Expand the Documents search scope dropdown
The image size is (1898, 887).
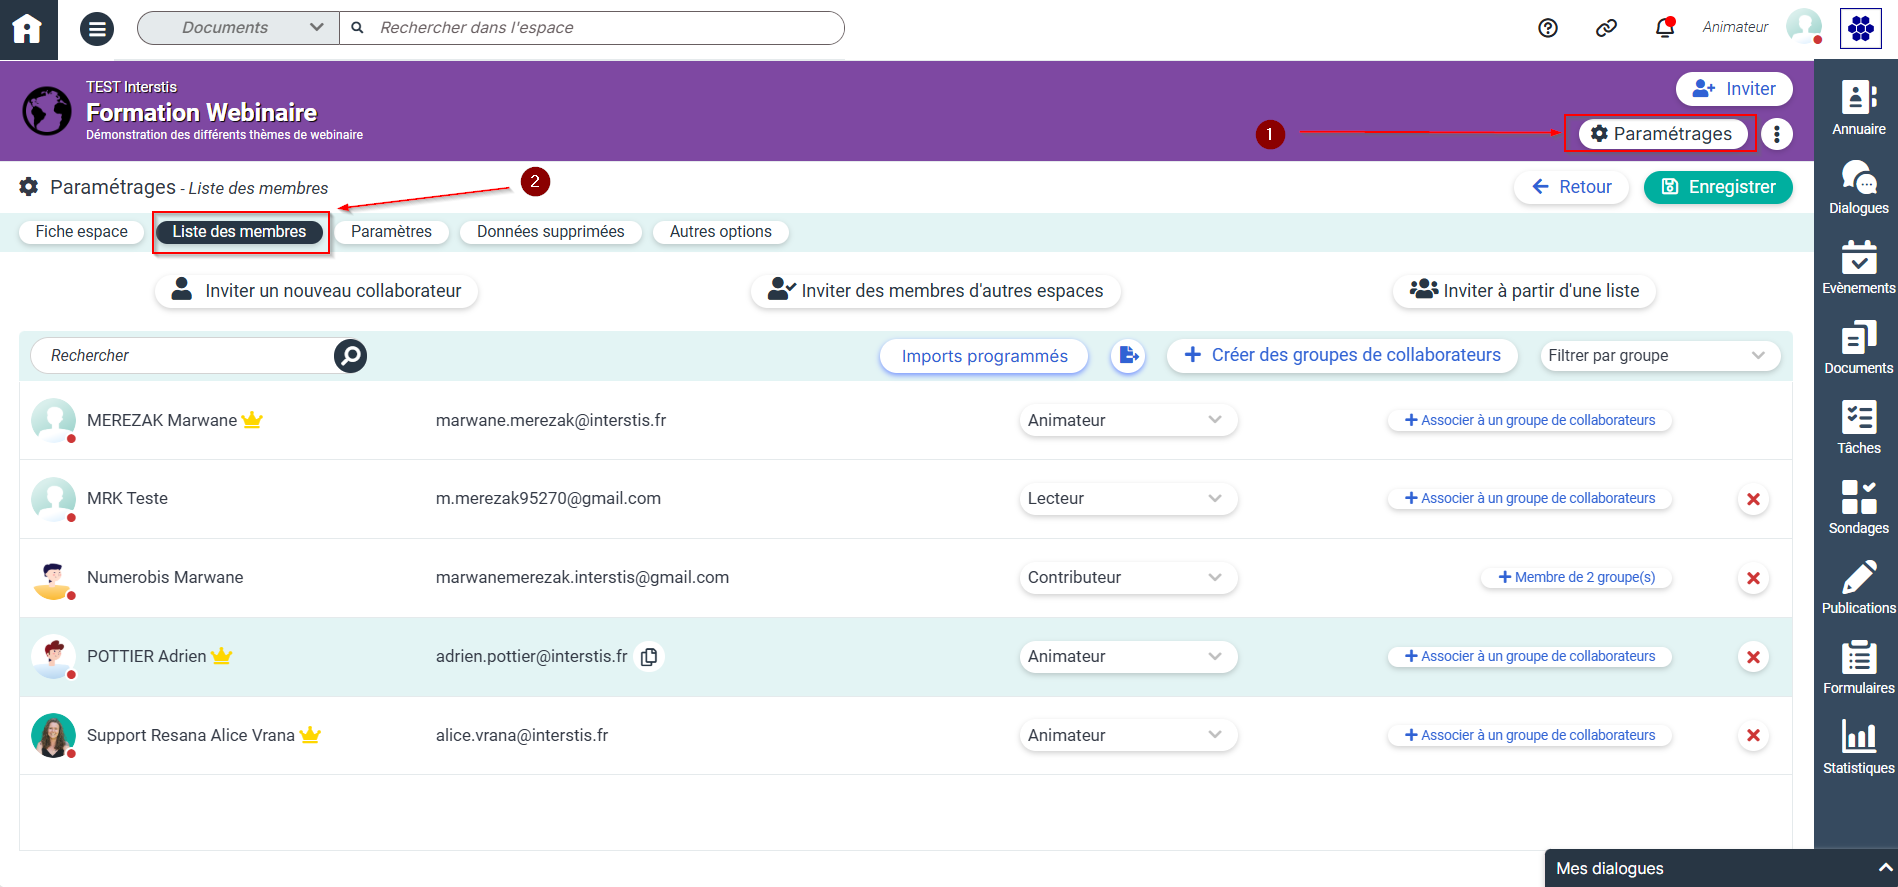pos(239,28)
